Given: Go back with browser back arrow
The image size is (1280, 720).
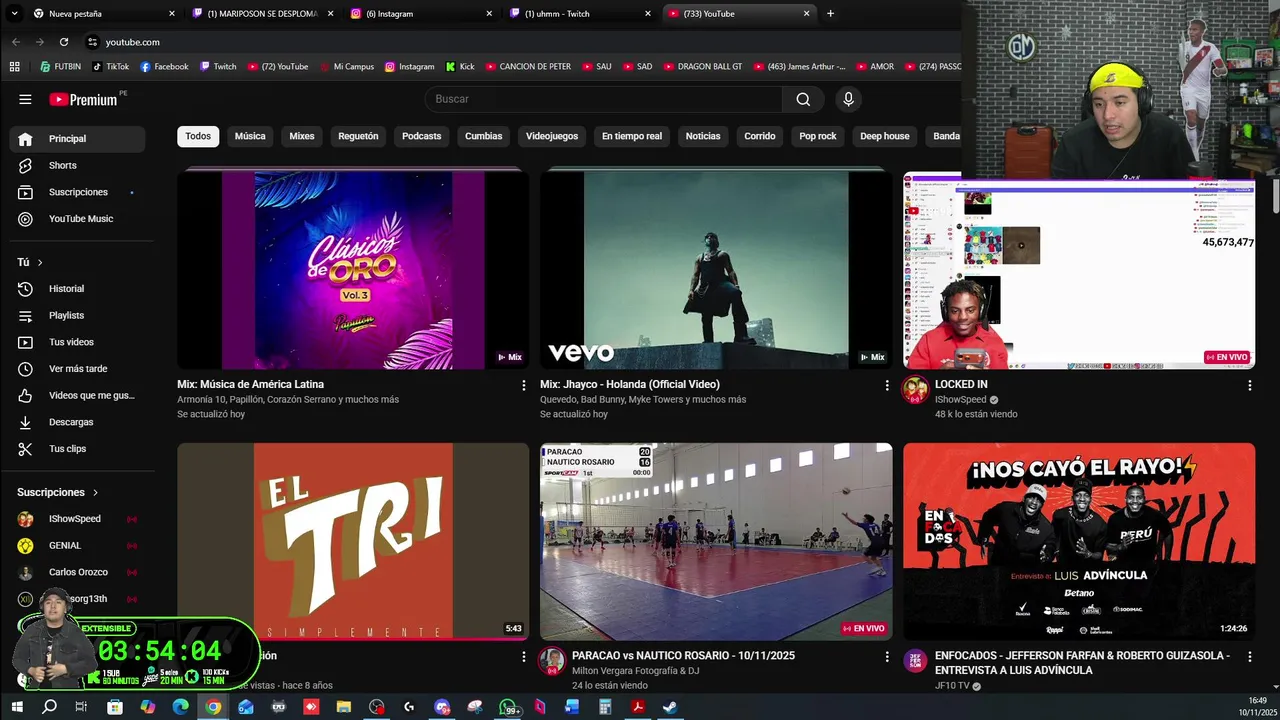Looking at the screenshot, I should (16, 42).
